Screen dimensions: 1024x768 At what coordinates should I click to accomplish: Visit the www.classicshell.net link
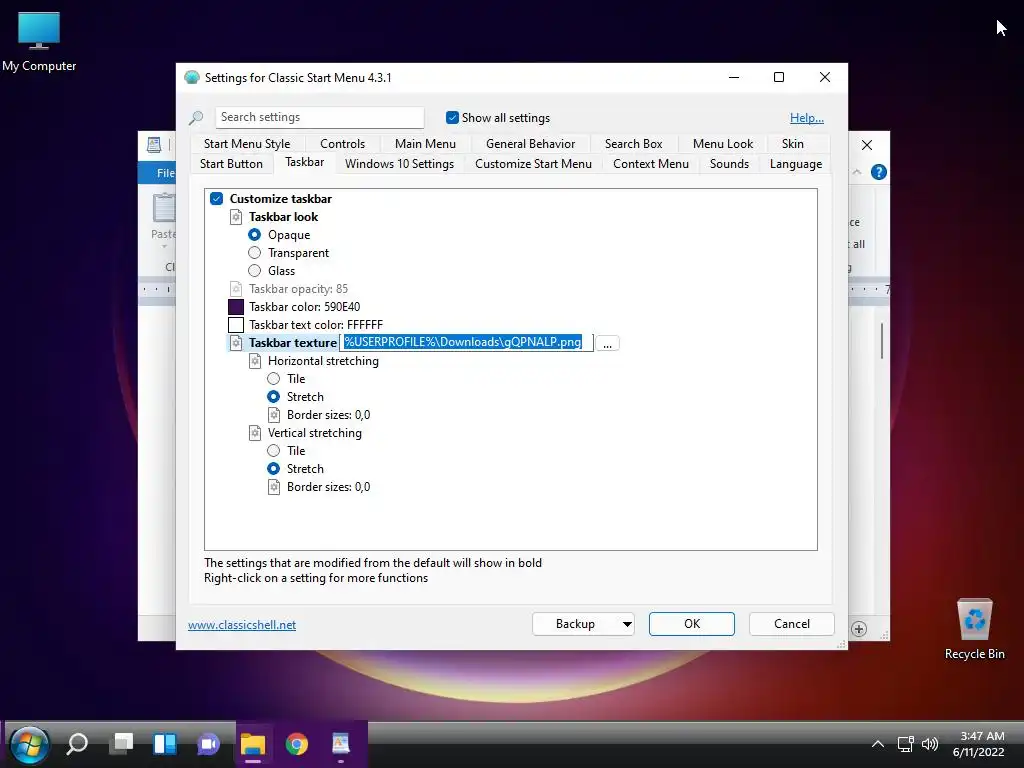pos(242,625)
